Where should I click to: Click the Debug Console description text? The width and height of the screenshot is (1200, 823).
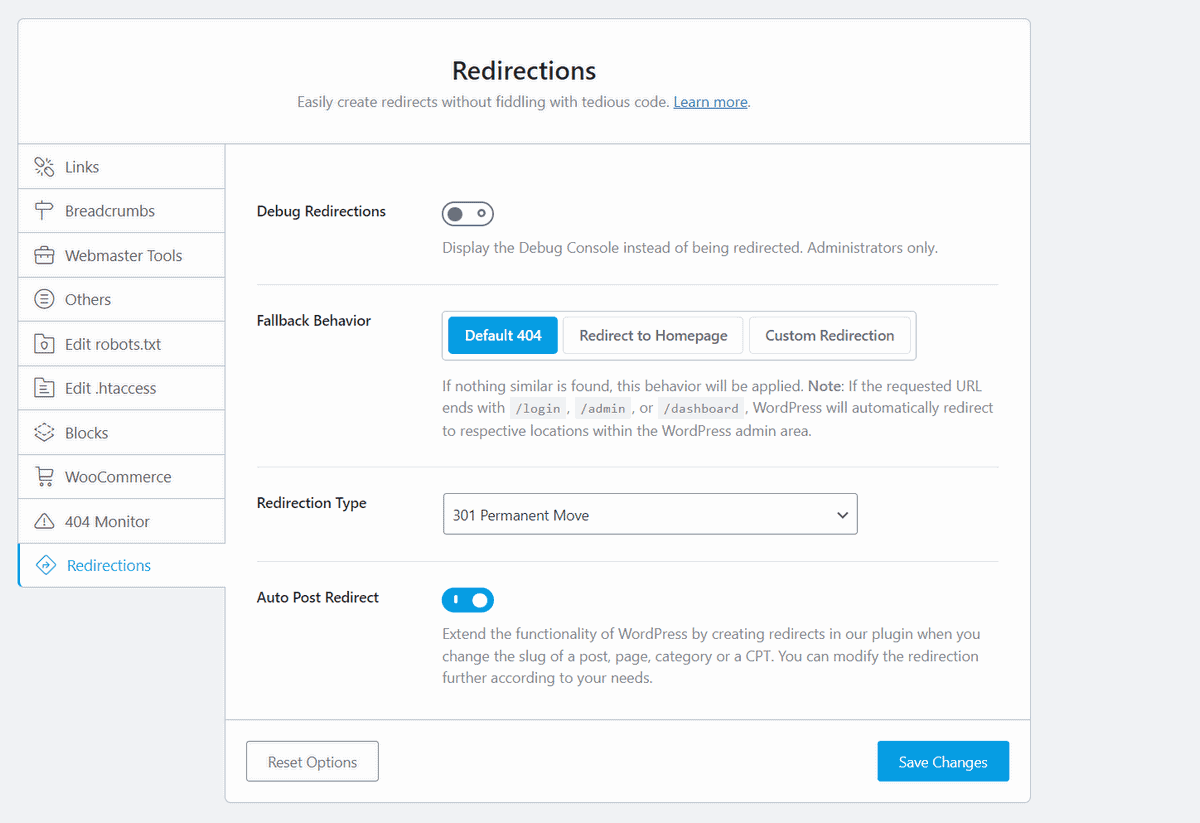(690, 248)
